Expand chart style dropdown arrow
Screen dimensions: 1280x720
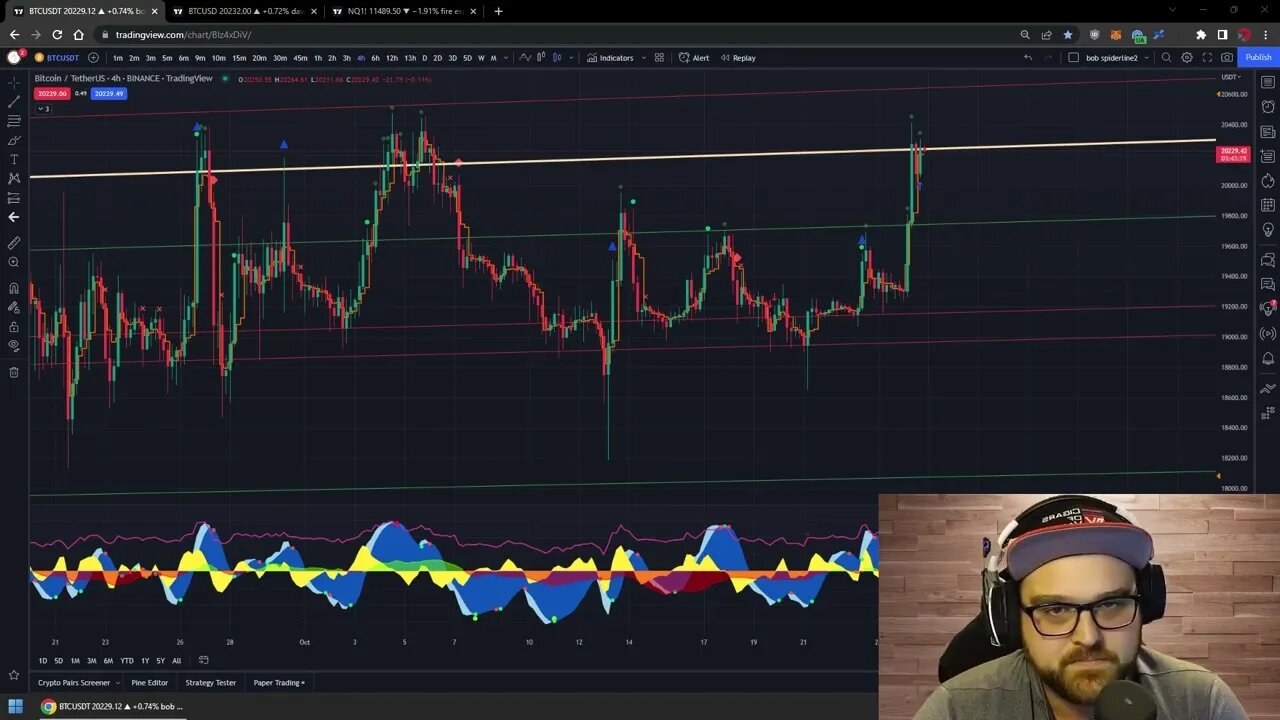coord(571,58)
